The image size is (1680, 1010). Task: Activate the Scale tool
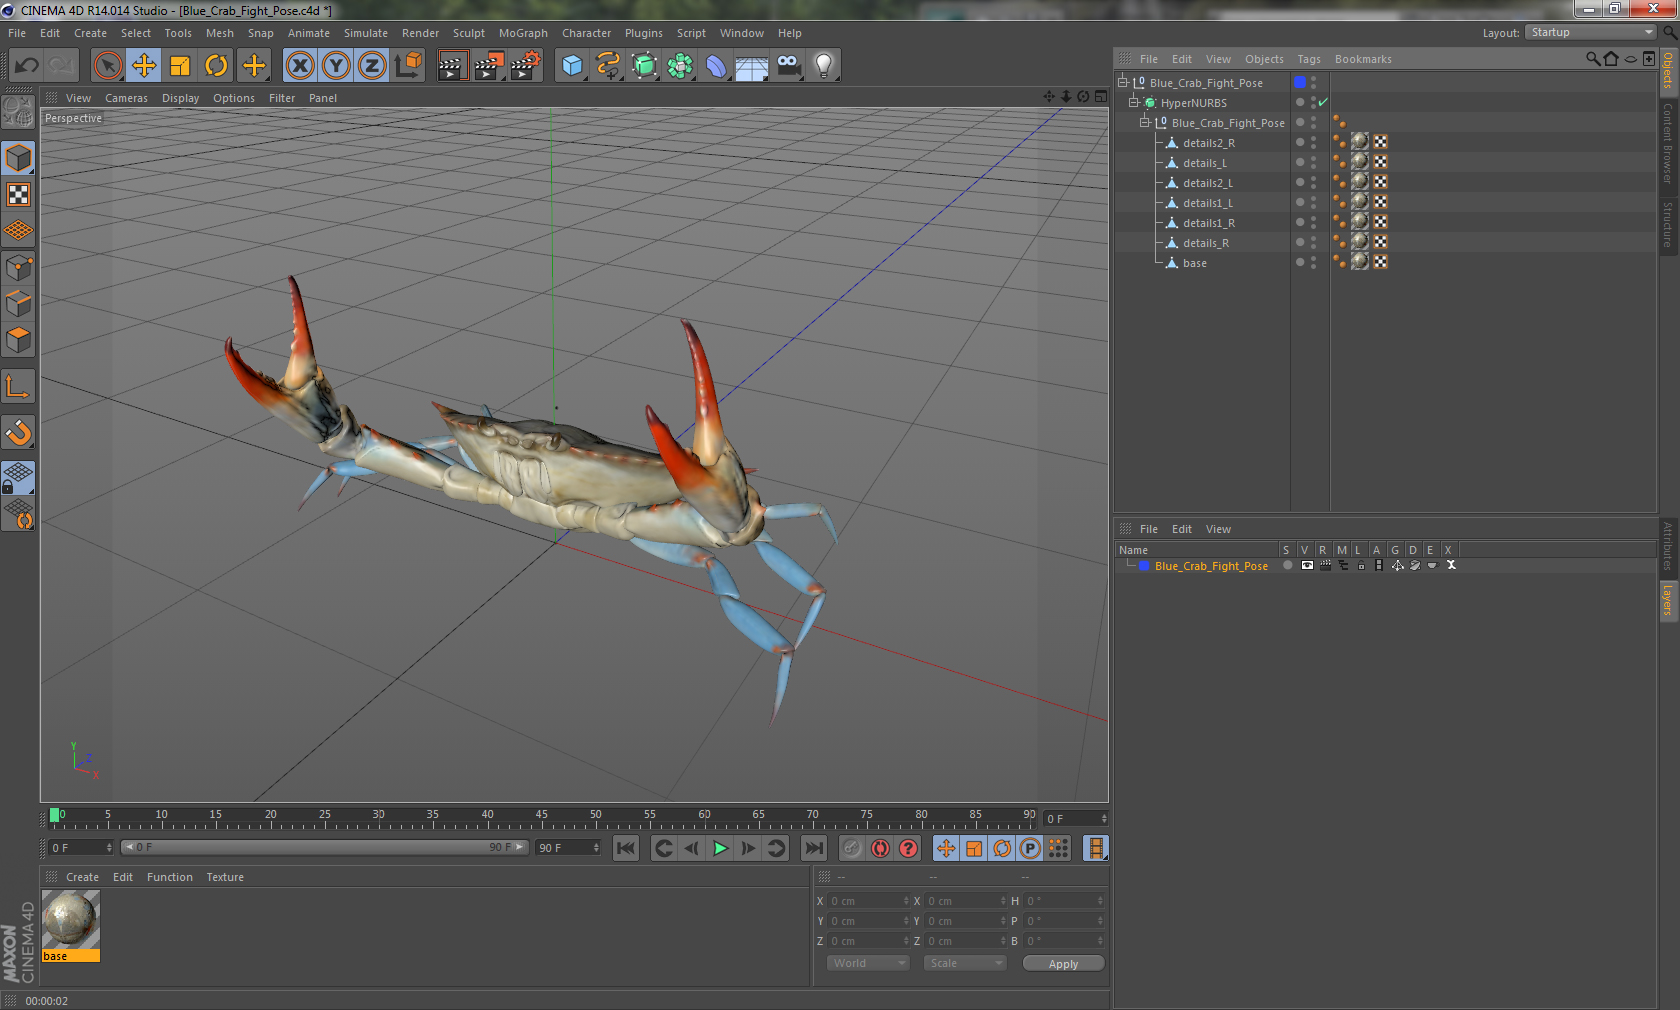coord(180,66)
